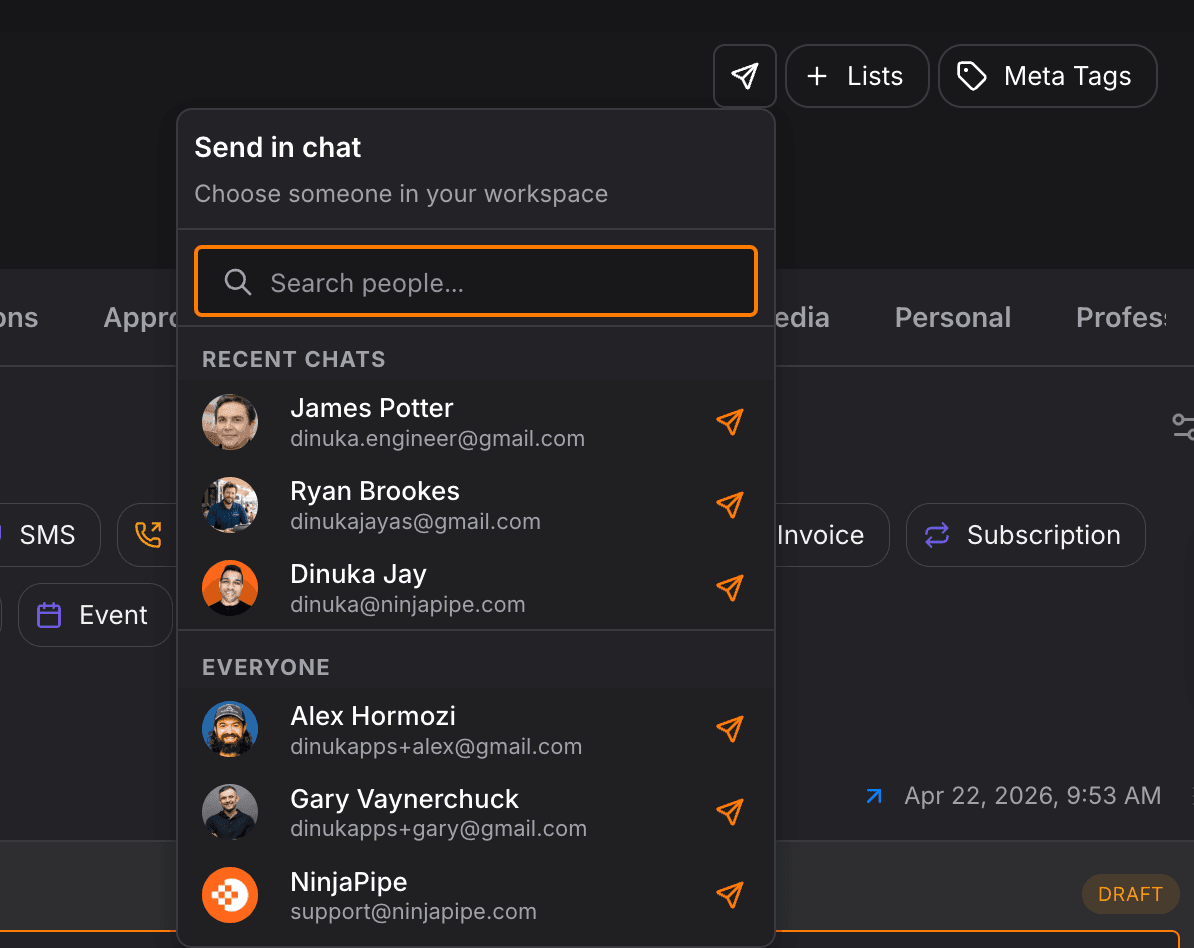Send message to Dinuka Jay using paper plane icon

pyautogui.click(x=729, y=588)
